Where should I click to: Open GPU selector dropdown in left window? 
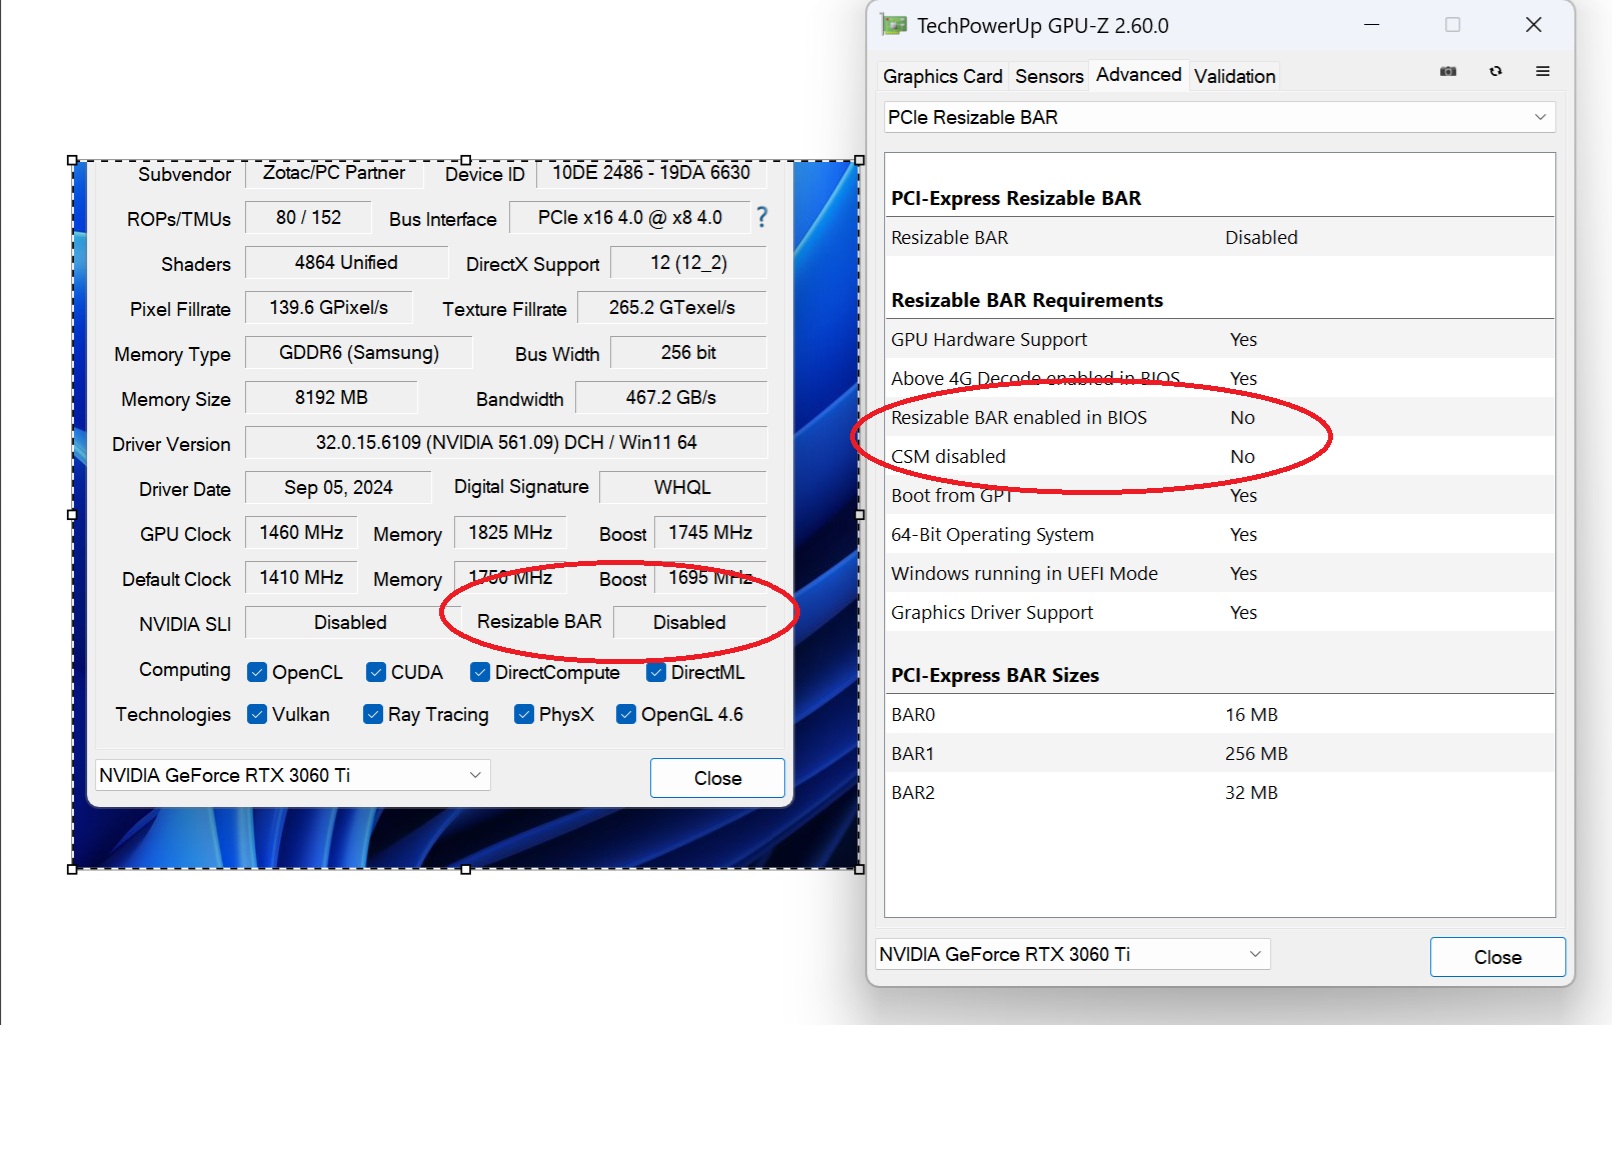(x=292, y=775)
